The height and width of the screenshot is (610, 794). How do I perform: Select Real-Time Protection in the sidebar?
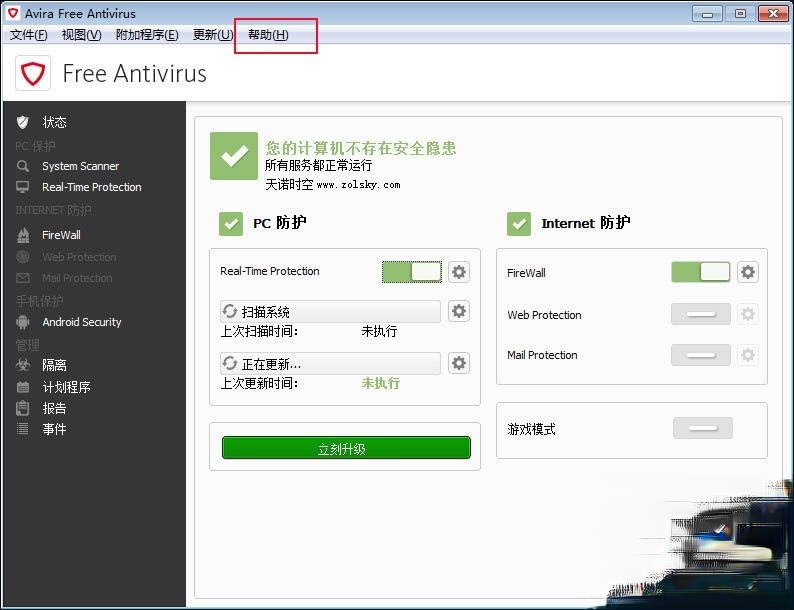click(92, 187)
